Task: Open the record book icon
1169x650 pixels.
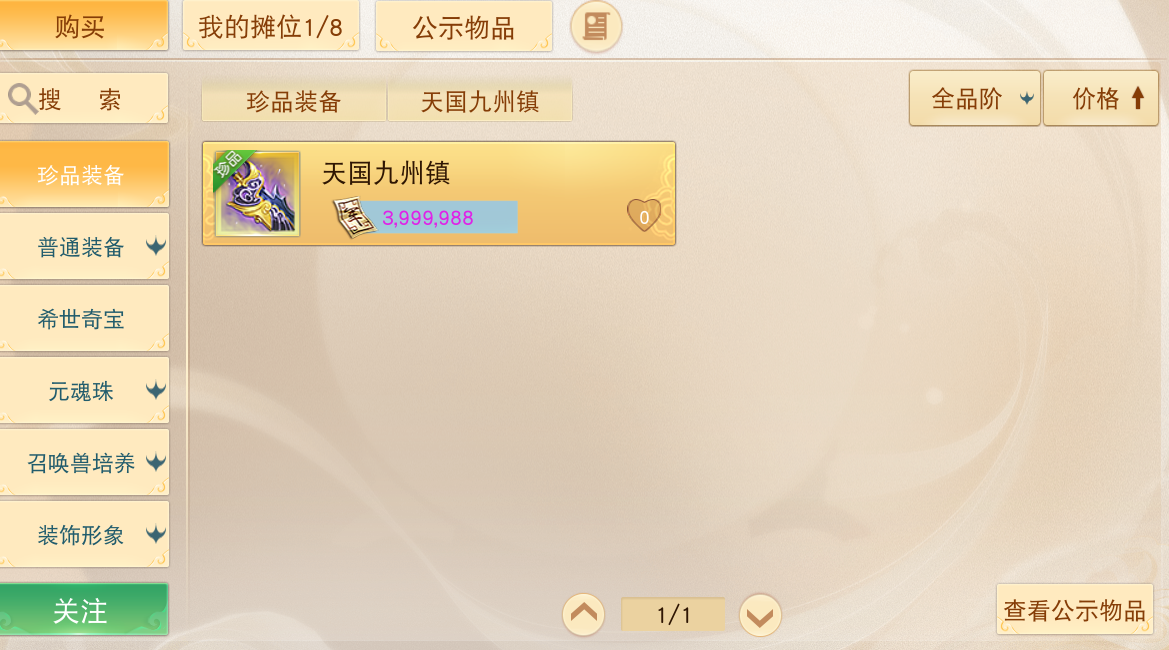Action: pyautogui.click(x=596, y=27)
